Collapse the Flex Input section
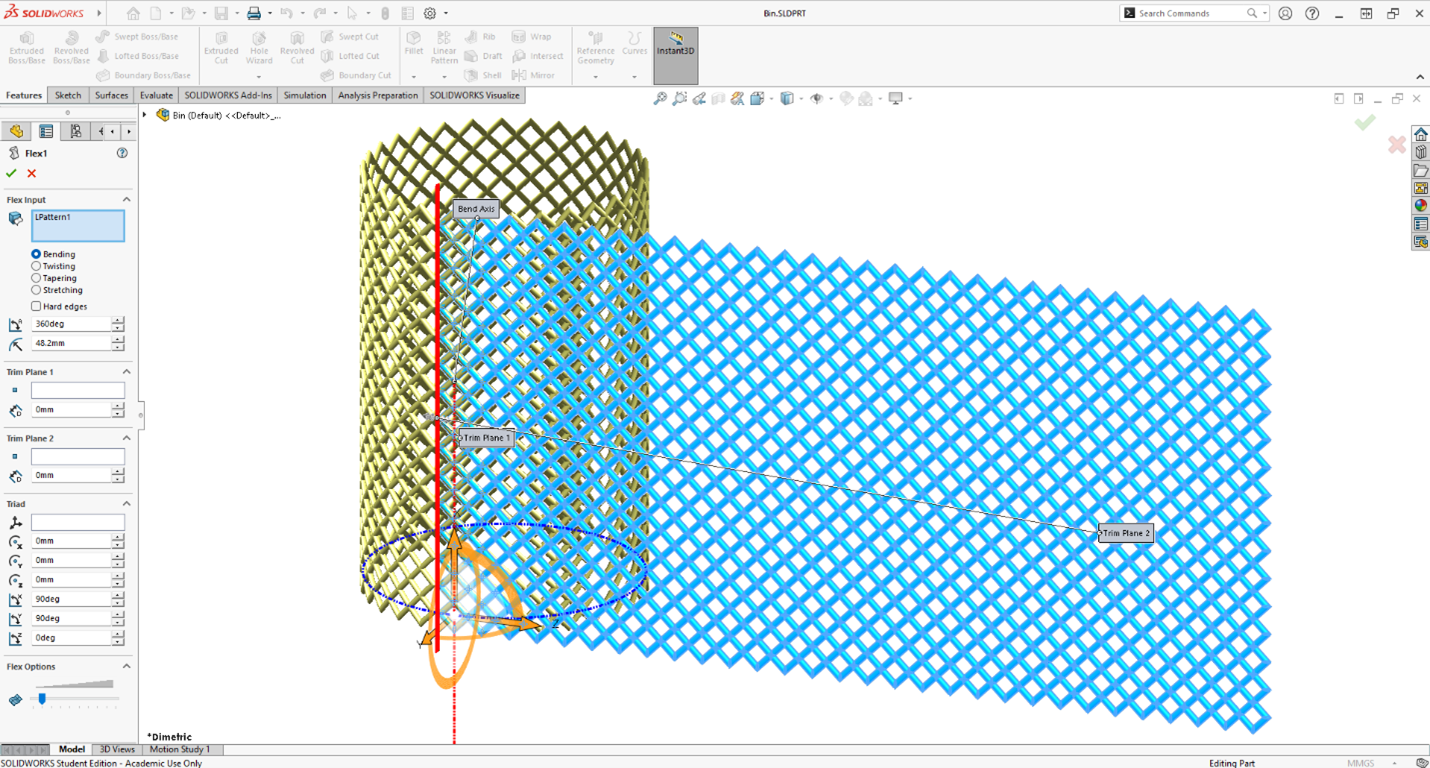 point(126,200)
